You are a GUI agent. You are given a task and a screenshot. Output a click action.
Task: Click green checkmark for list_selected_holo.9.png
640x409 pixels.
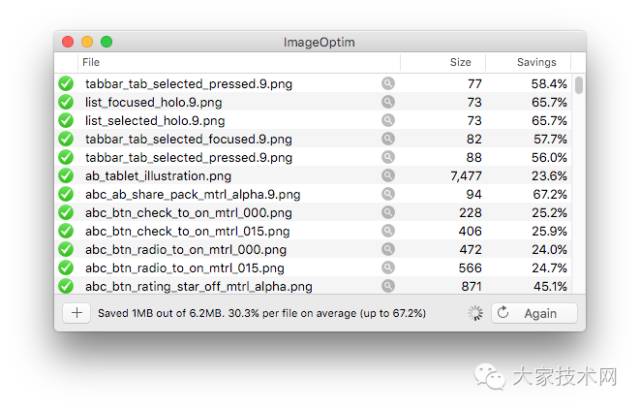[x=66, y=120]
